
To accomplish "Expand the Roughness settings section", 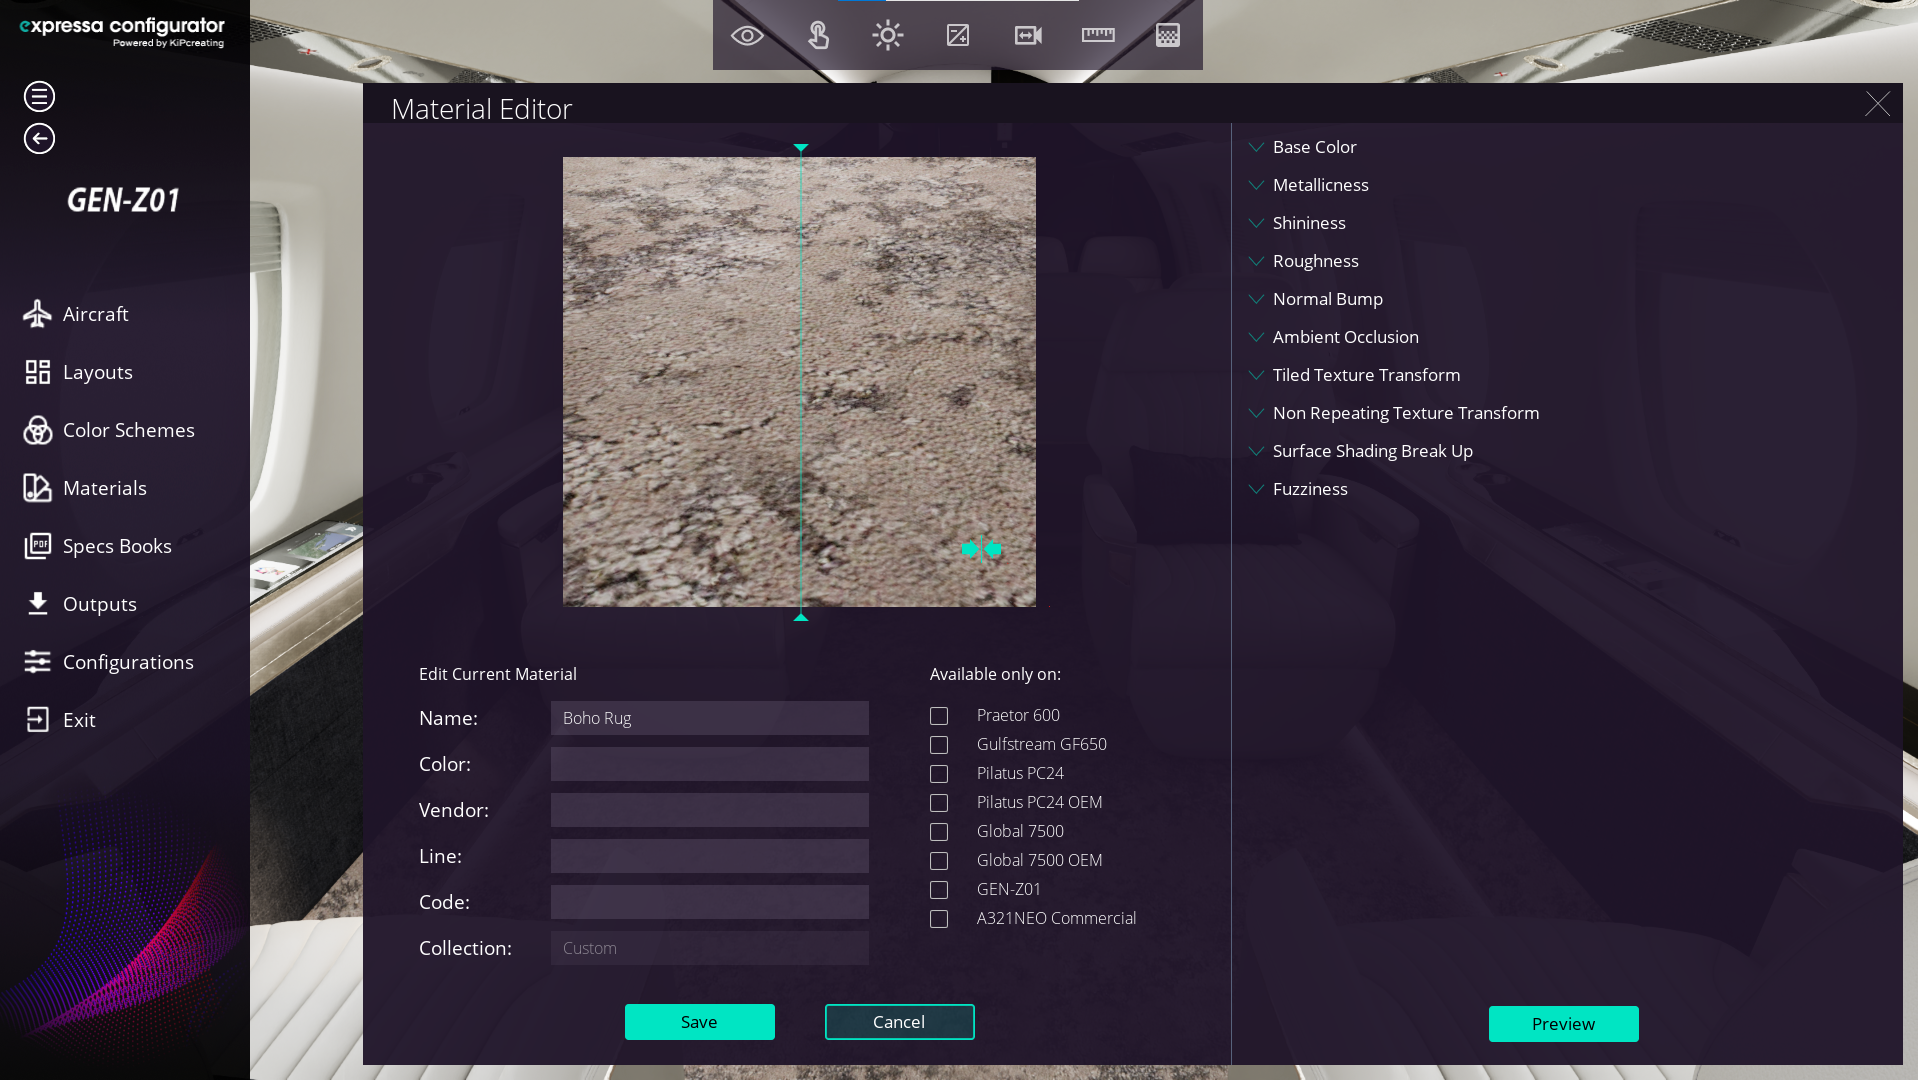I will point(1315,261).
